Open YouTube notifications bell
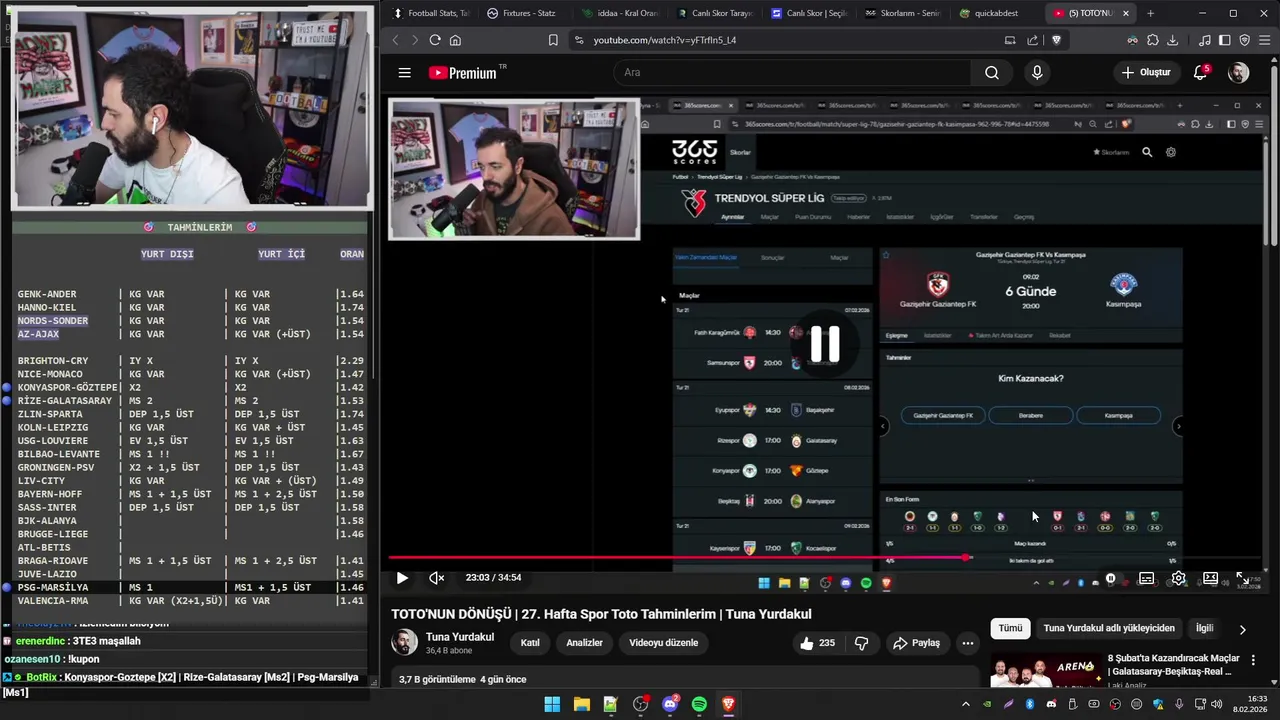Image resolution: width=1280 pixels, height=720 pixels. (x=1201, y=72)
